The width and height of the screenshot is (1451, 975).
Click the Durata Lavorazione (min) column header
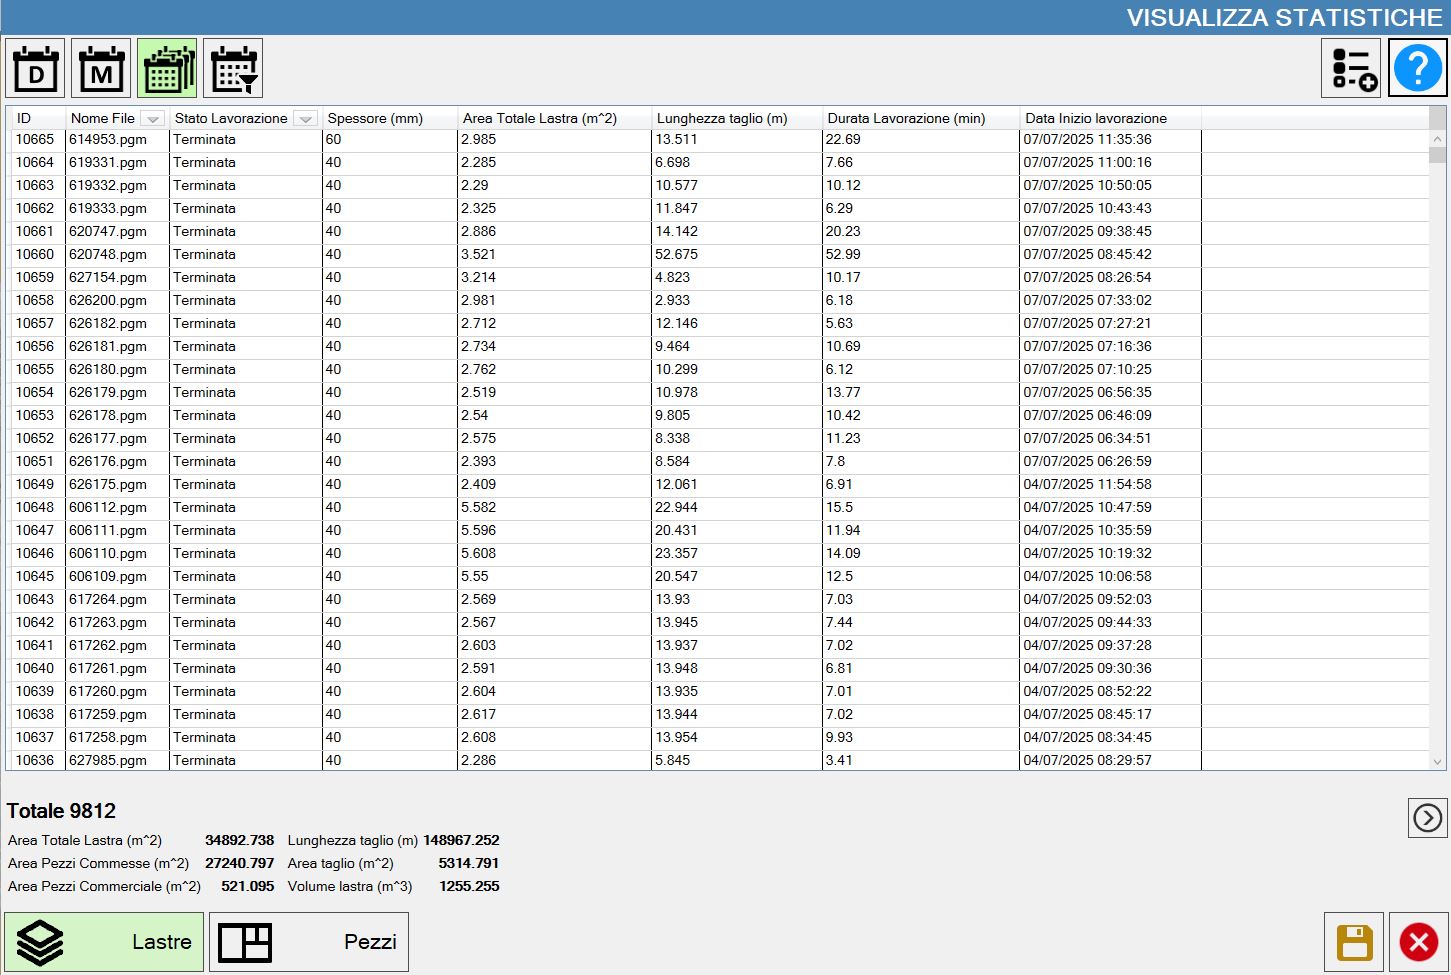(920, 118)
